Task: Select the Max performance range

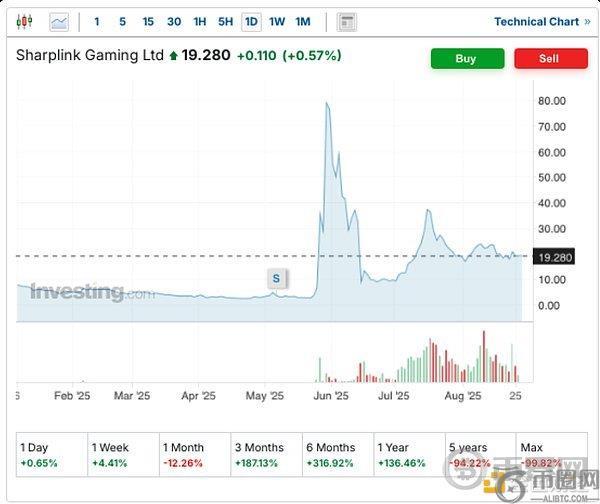Action: tap(548, 455)
